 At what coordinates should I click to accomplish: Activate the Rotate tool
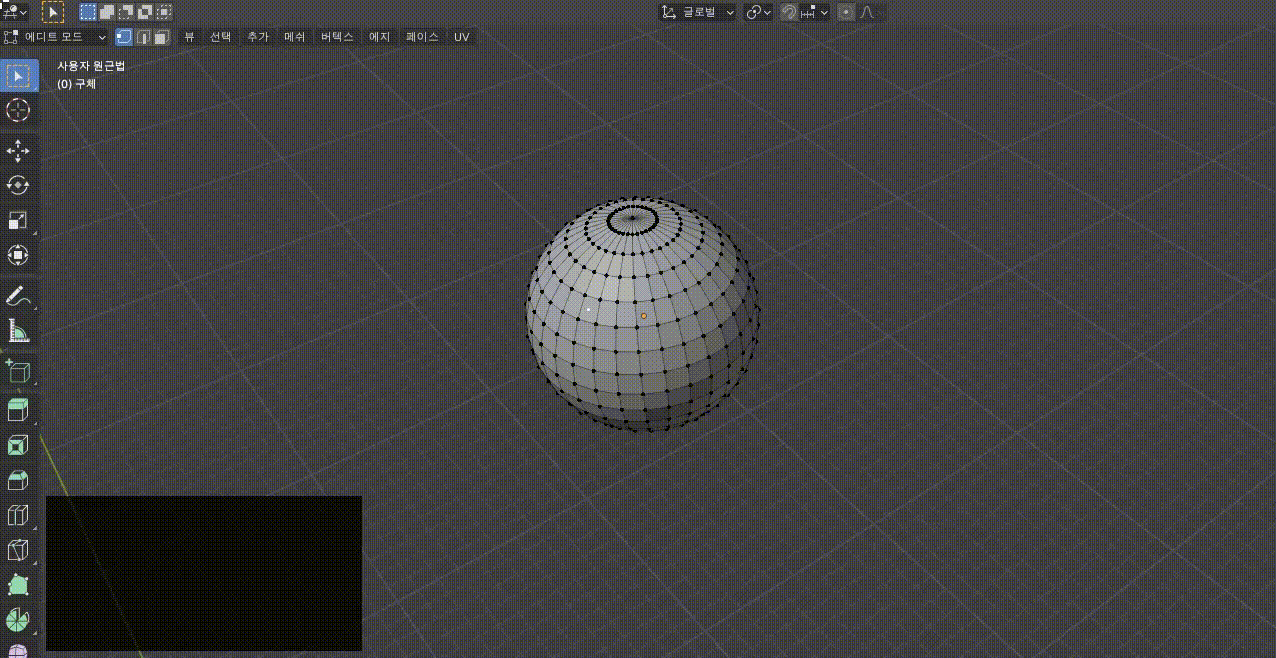[18, 186]
